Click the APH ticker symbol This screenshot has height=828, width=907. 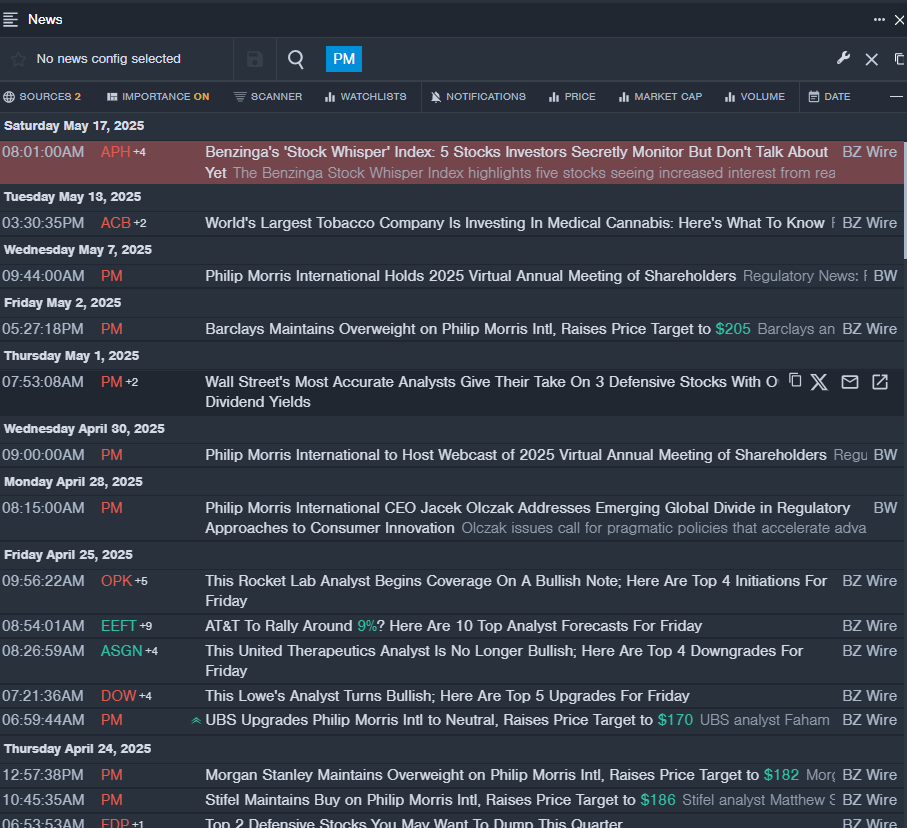[115, 152]
